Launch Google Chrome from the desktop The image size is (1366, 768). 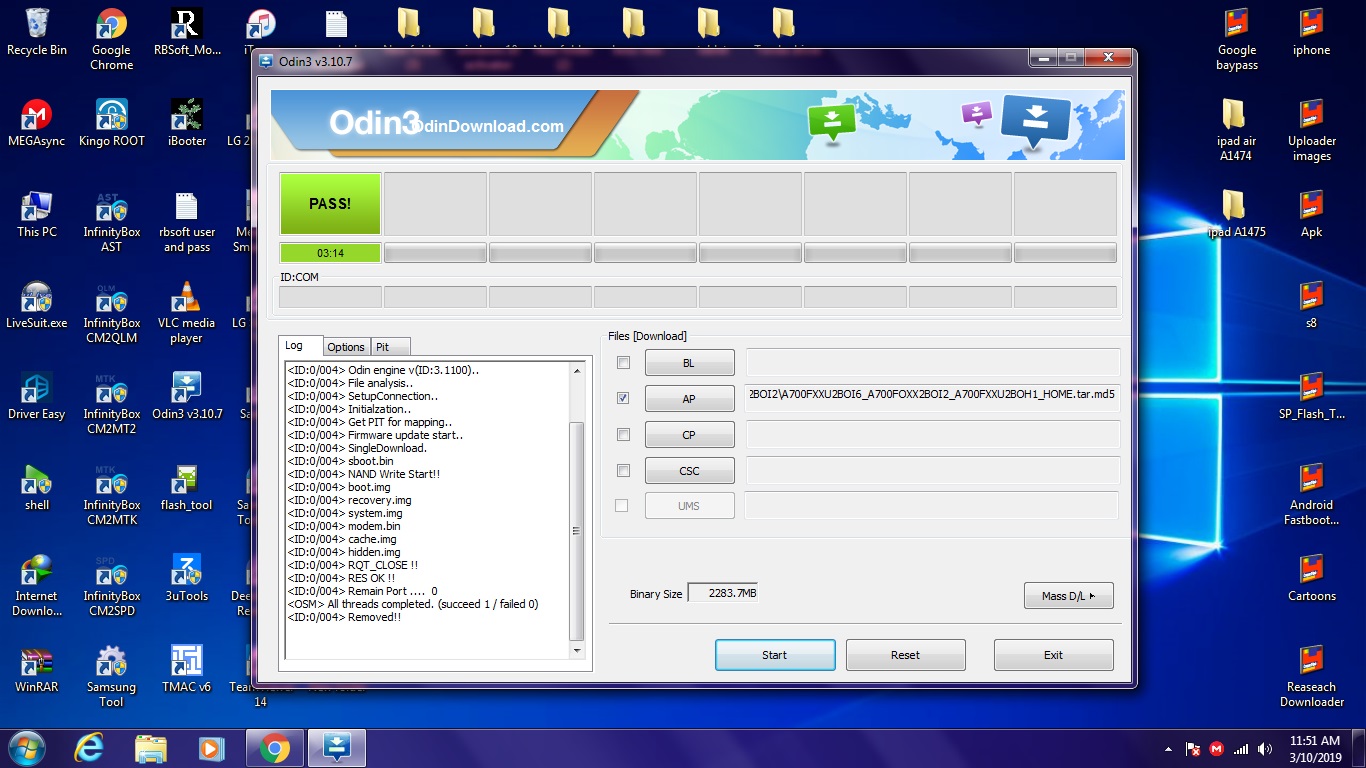[111, 40]
